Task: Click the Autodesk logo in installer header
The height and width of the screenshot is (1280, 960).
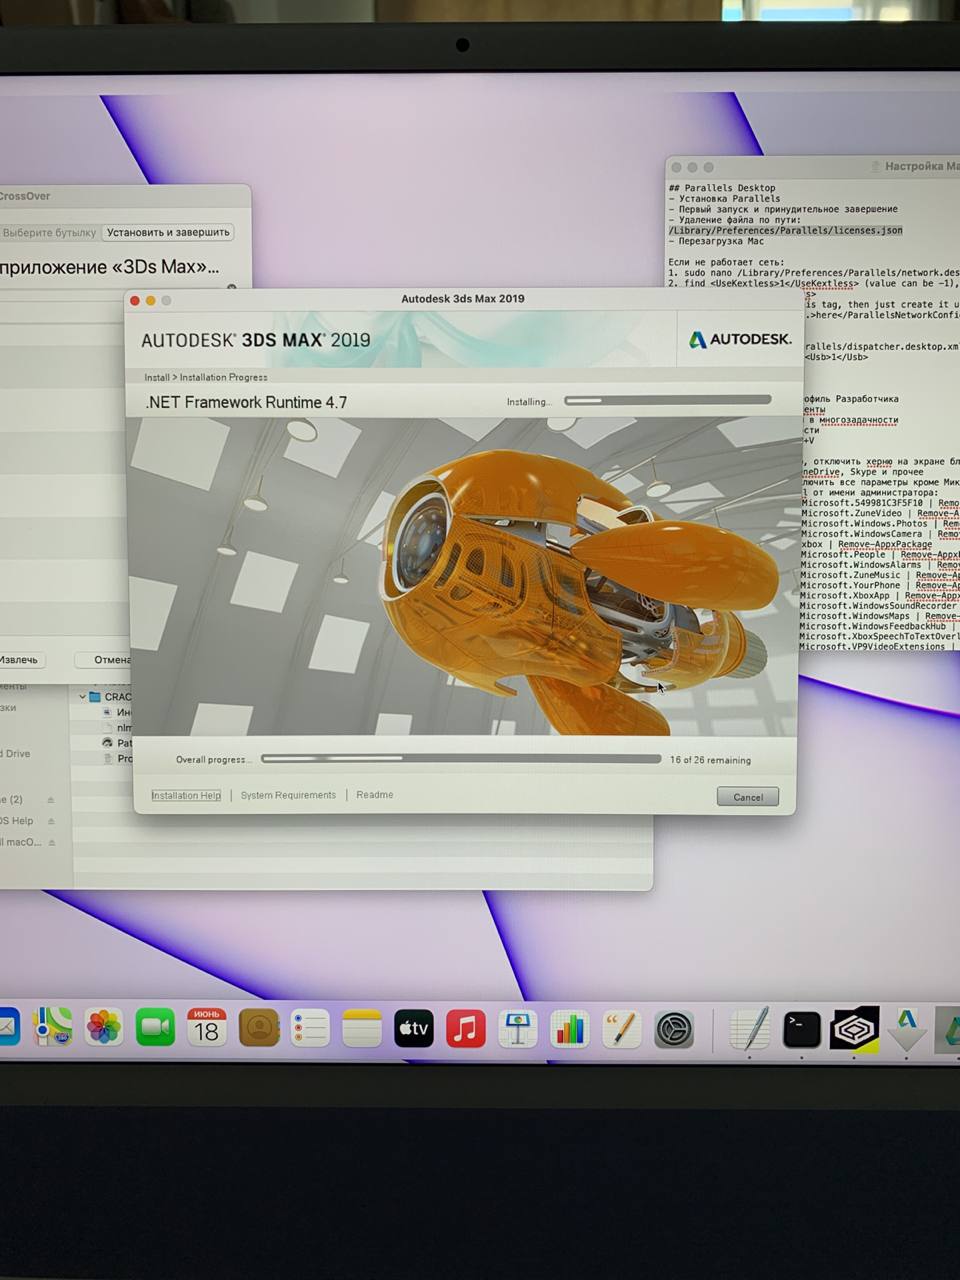Action: coord(740,339)
